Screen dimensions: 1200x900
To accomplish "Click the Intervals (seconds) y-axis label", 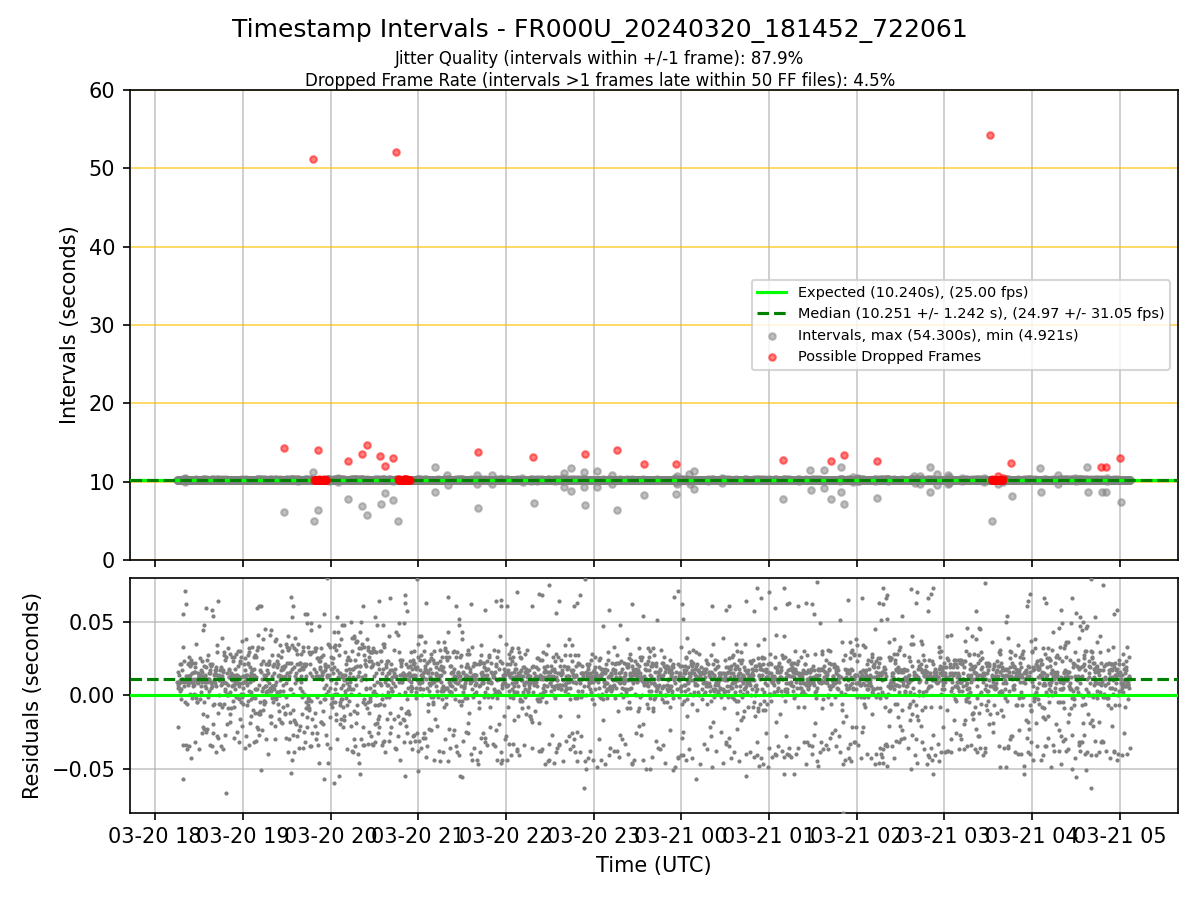I will 69,325.
